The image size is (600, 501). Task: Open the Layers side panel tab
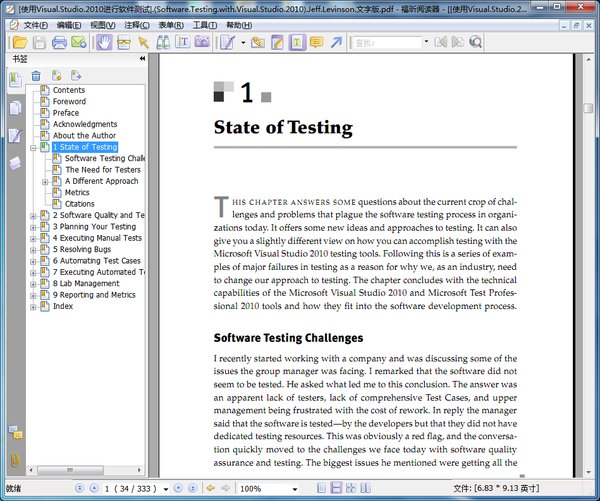click(x=15, y=163)
